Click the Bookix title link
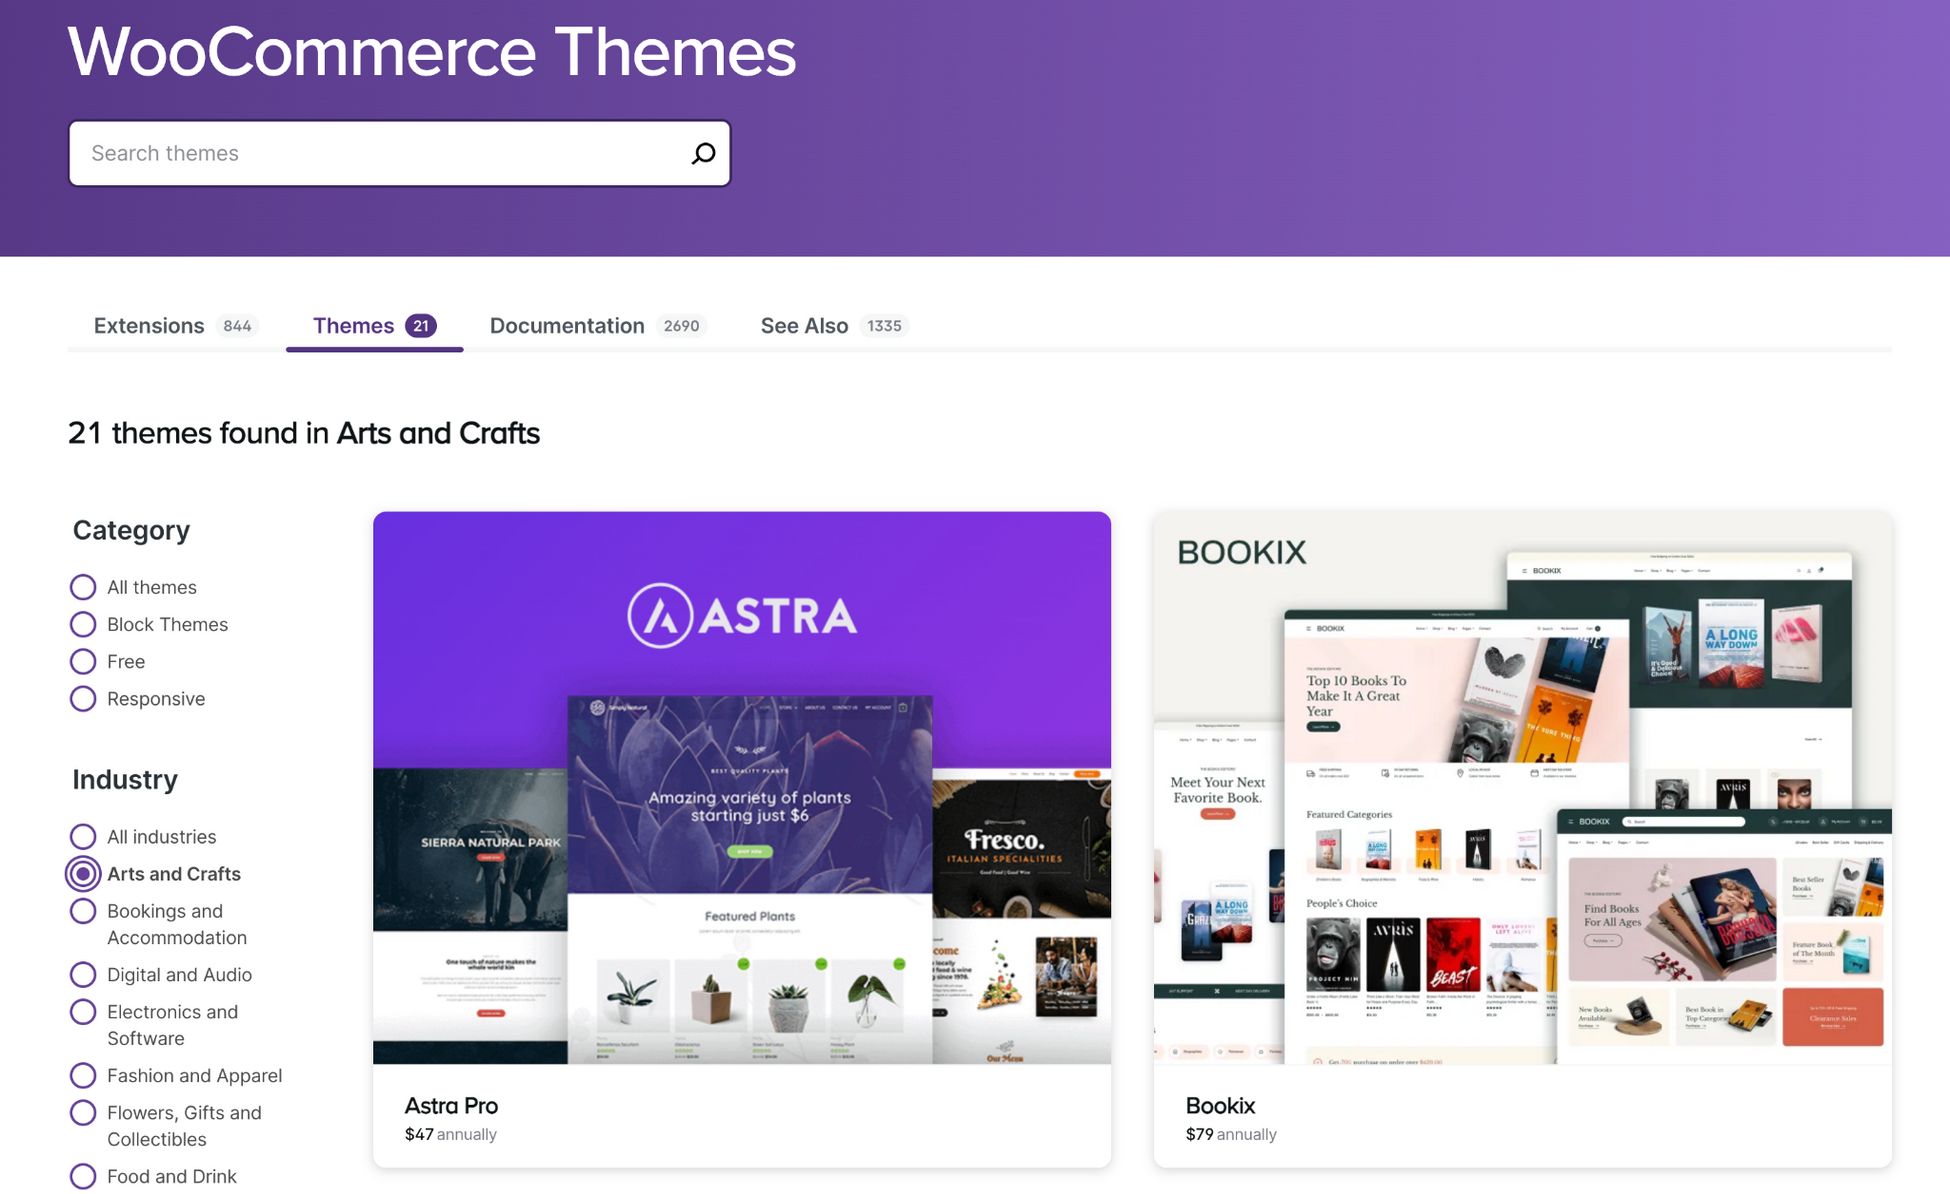Viewport: 1950px width, 1194px height. click(x=1220, y=1105)
